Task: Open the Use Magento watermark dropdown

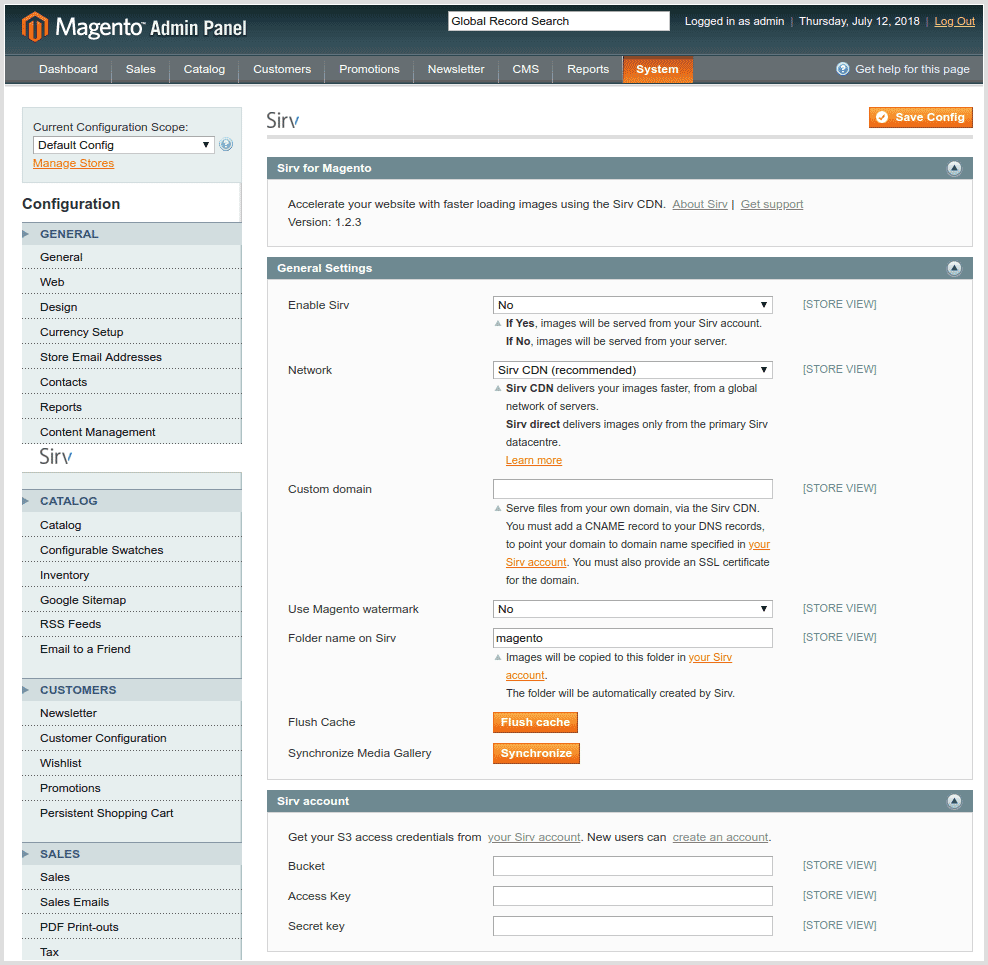Action: click(x=632, y=609)
